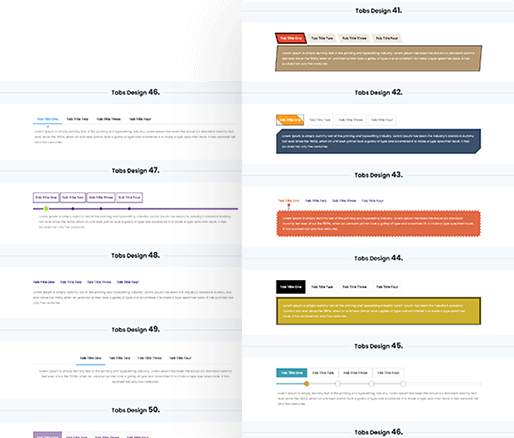The height and width of the screenshot is (438, 514).
Task: Click the orange Tab Title One in Design 42
Action: coord(290,120)
